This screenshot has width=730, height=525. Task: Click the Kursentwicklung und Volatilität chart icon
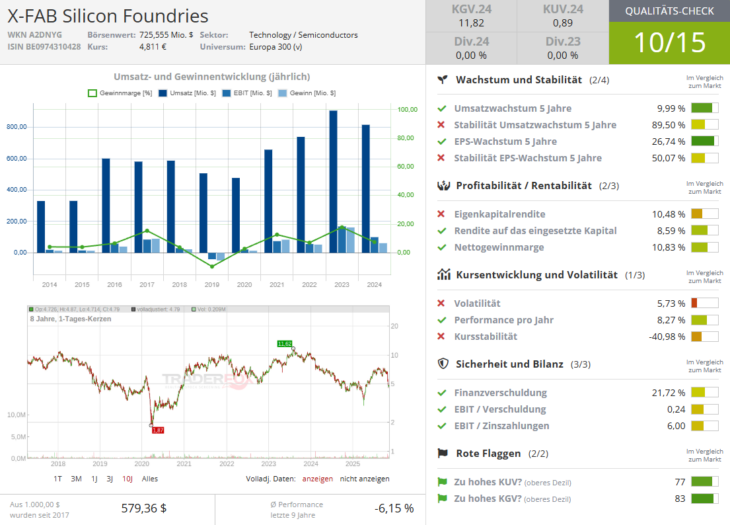point(442,274)
